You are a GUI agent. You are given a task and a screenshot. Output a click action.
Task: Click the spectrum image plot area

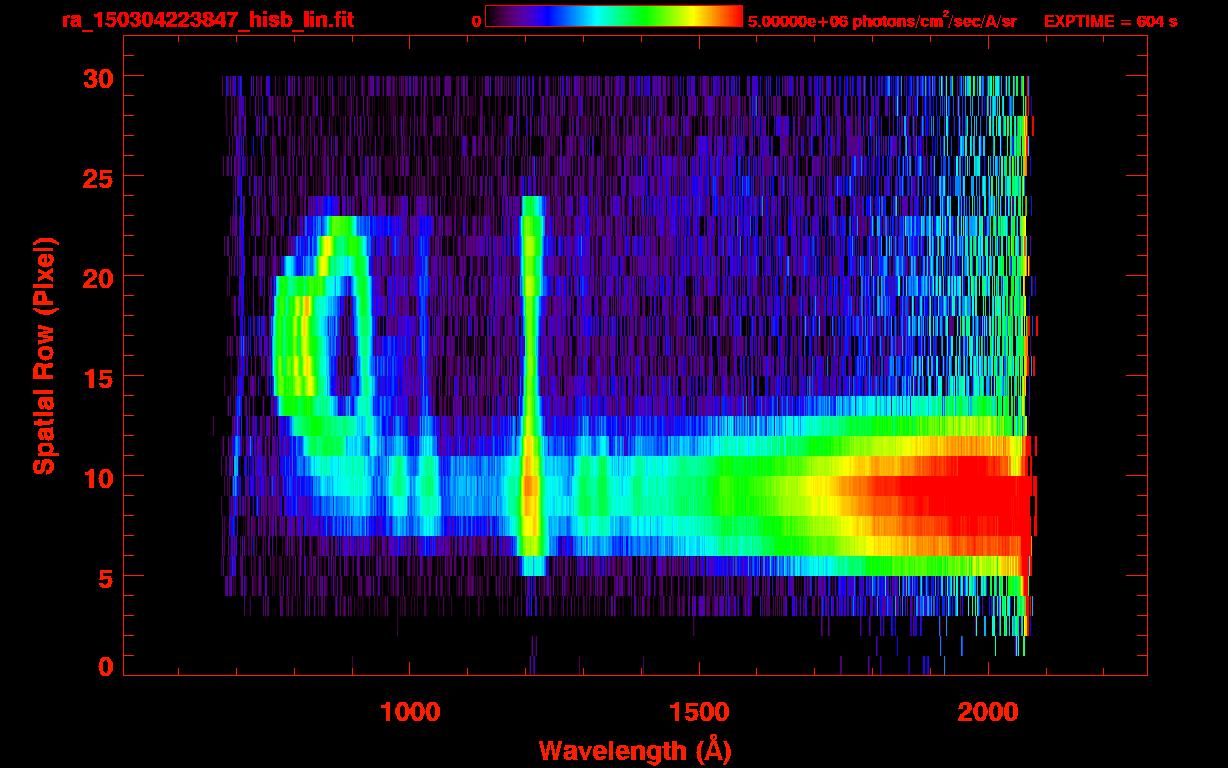tap(635, 355)
